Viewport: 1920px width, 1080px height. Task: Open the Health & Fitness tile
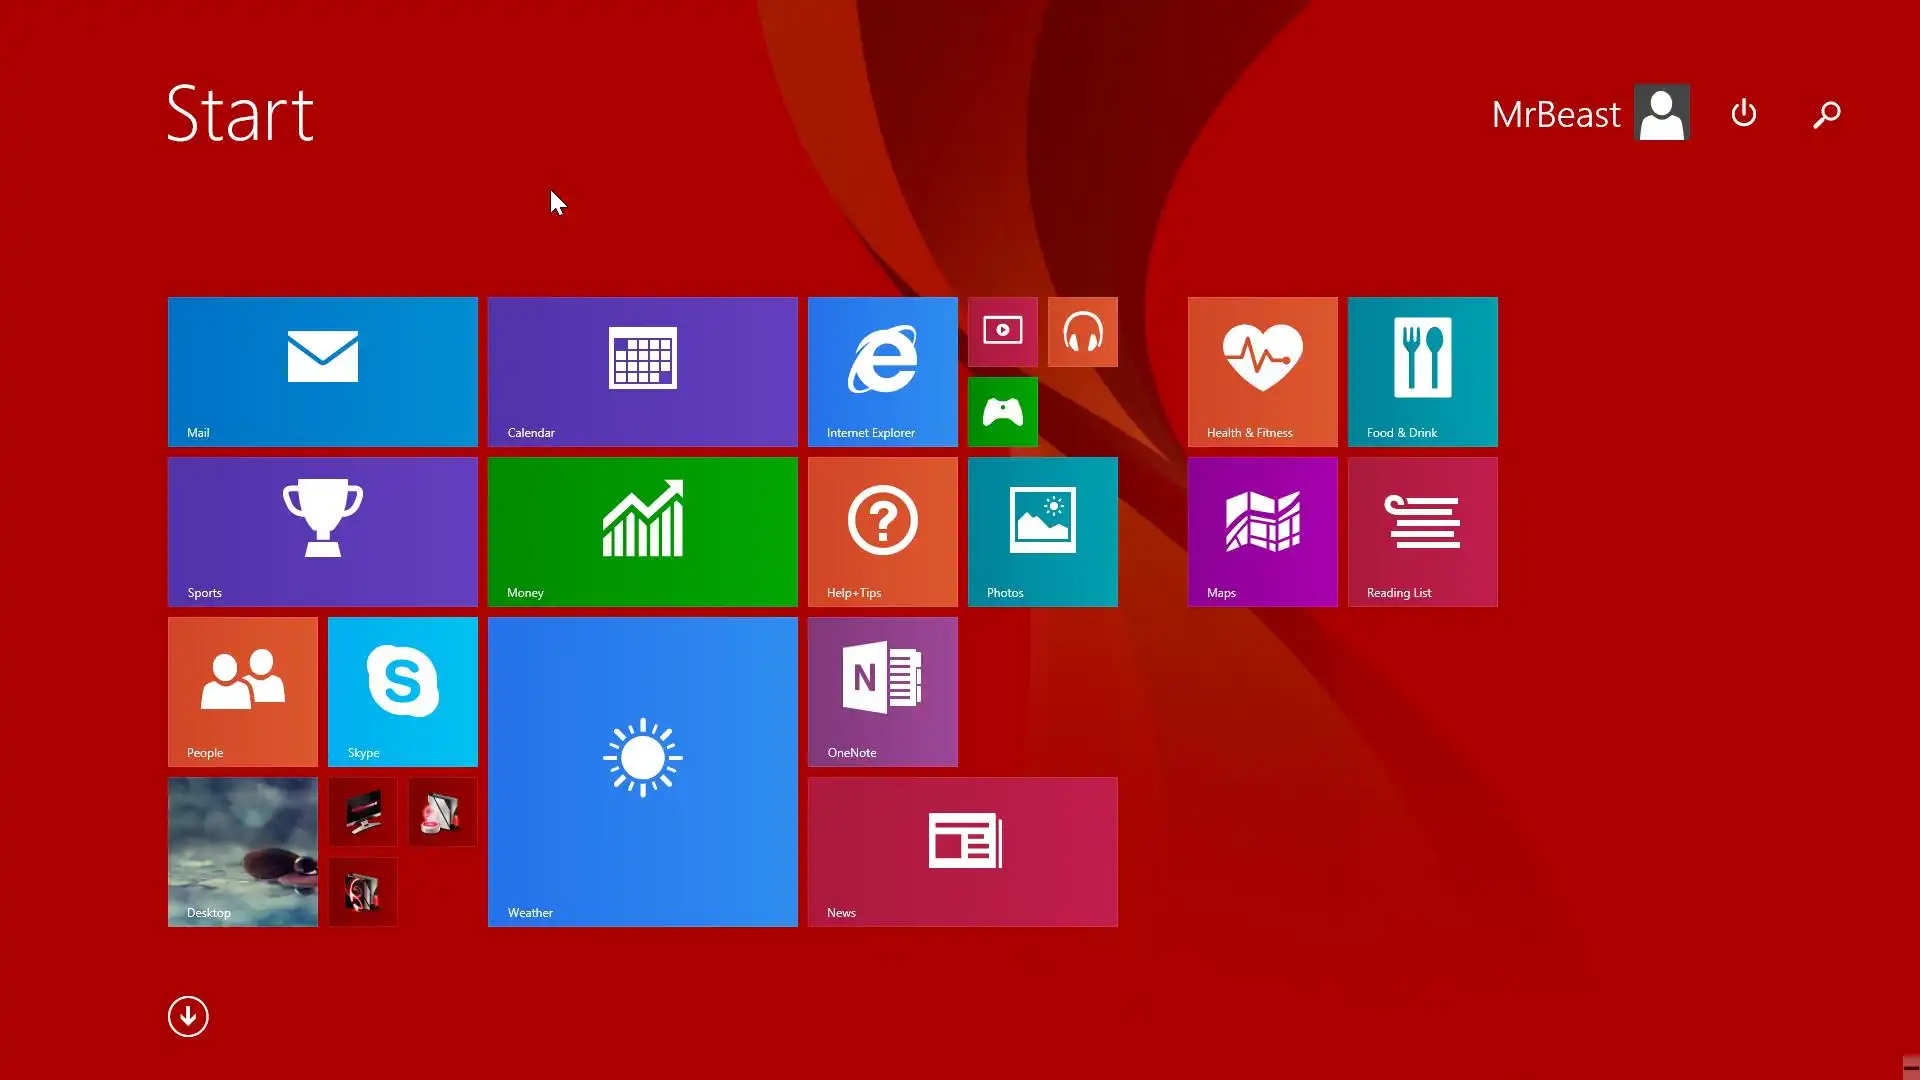[x=1262, y=371]
